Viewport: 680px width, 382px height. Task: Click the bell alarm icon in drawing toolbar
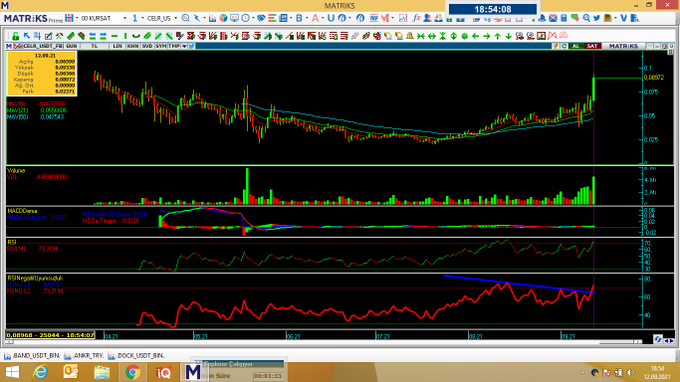[409, 36]
